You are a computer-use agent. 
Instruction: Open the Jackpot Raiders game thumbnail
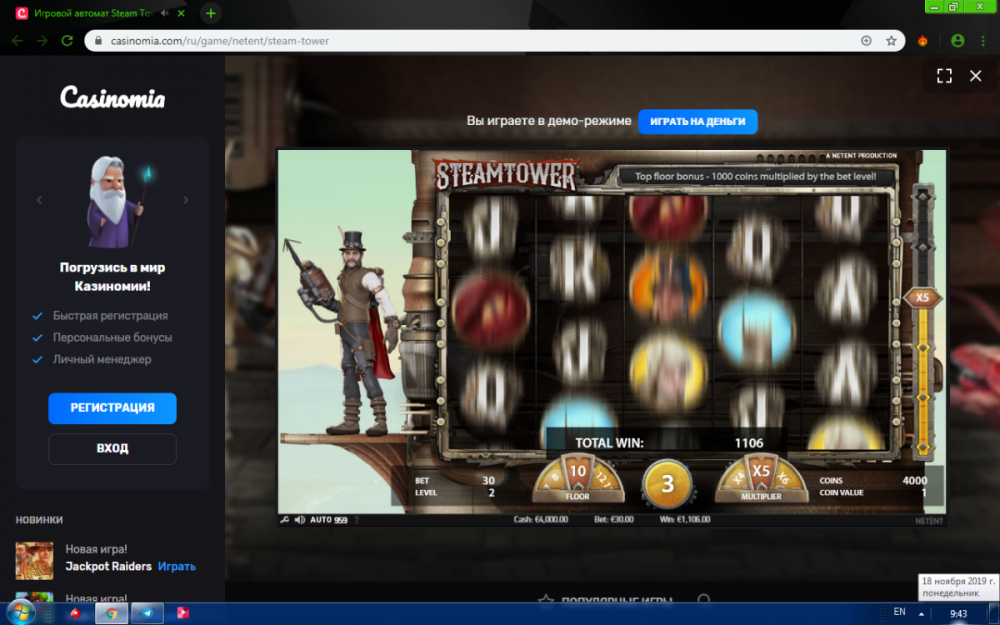[34, 560]
